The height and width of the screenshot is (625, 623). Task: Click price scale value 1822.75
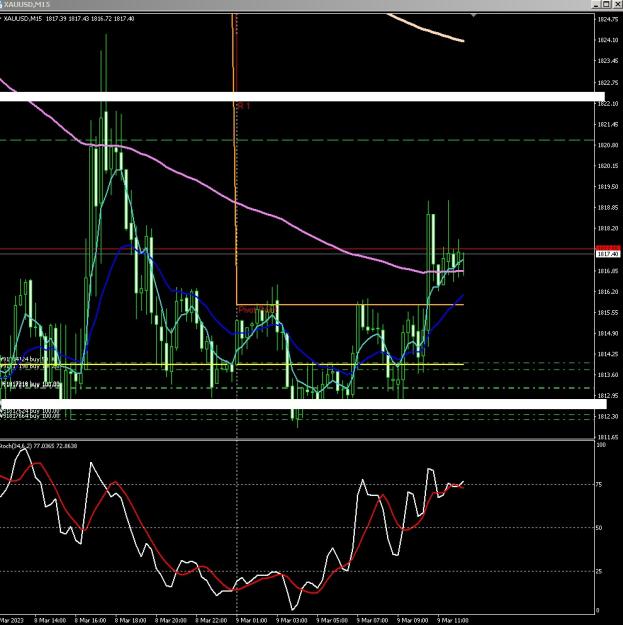[608, 83]
